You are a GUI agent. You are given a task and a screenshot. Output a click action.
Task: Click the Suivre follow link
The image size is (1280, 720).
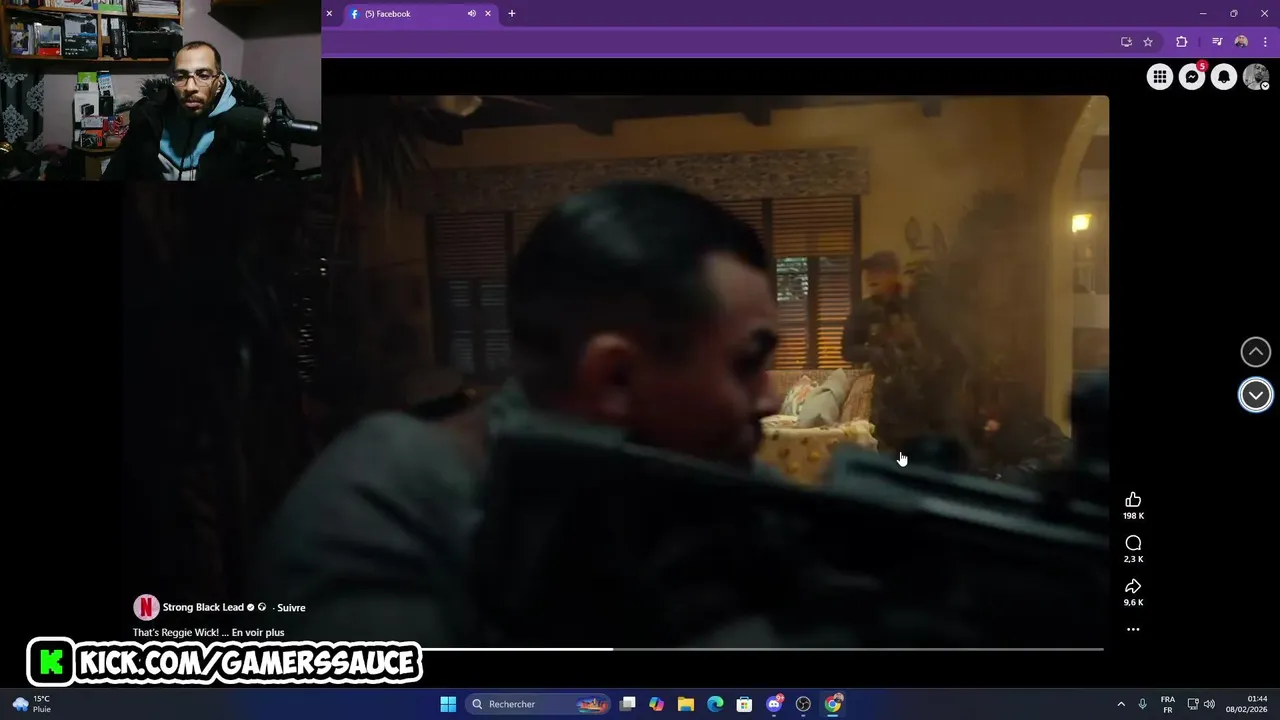pos(291,608)
